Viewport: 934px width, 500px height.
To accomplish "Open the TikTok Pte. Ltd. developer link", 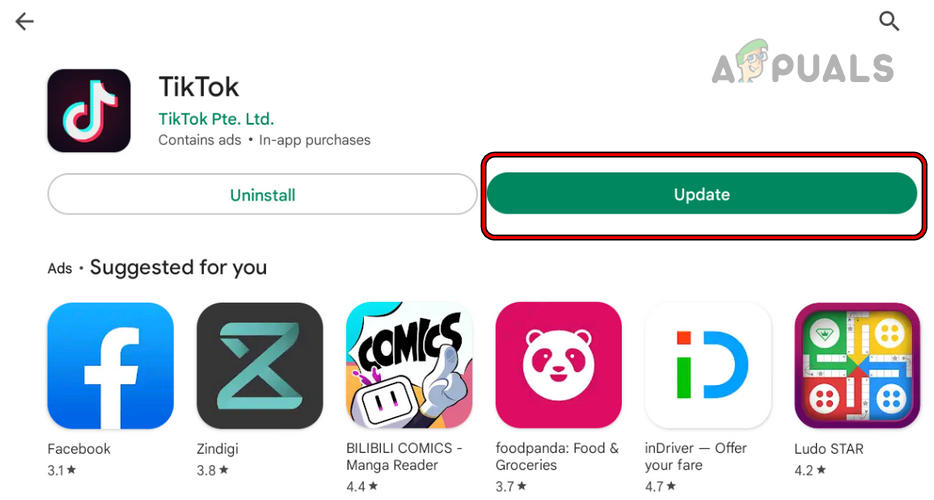I will click(x=216, y=119).
